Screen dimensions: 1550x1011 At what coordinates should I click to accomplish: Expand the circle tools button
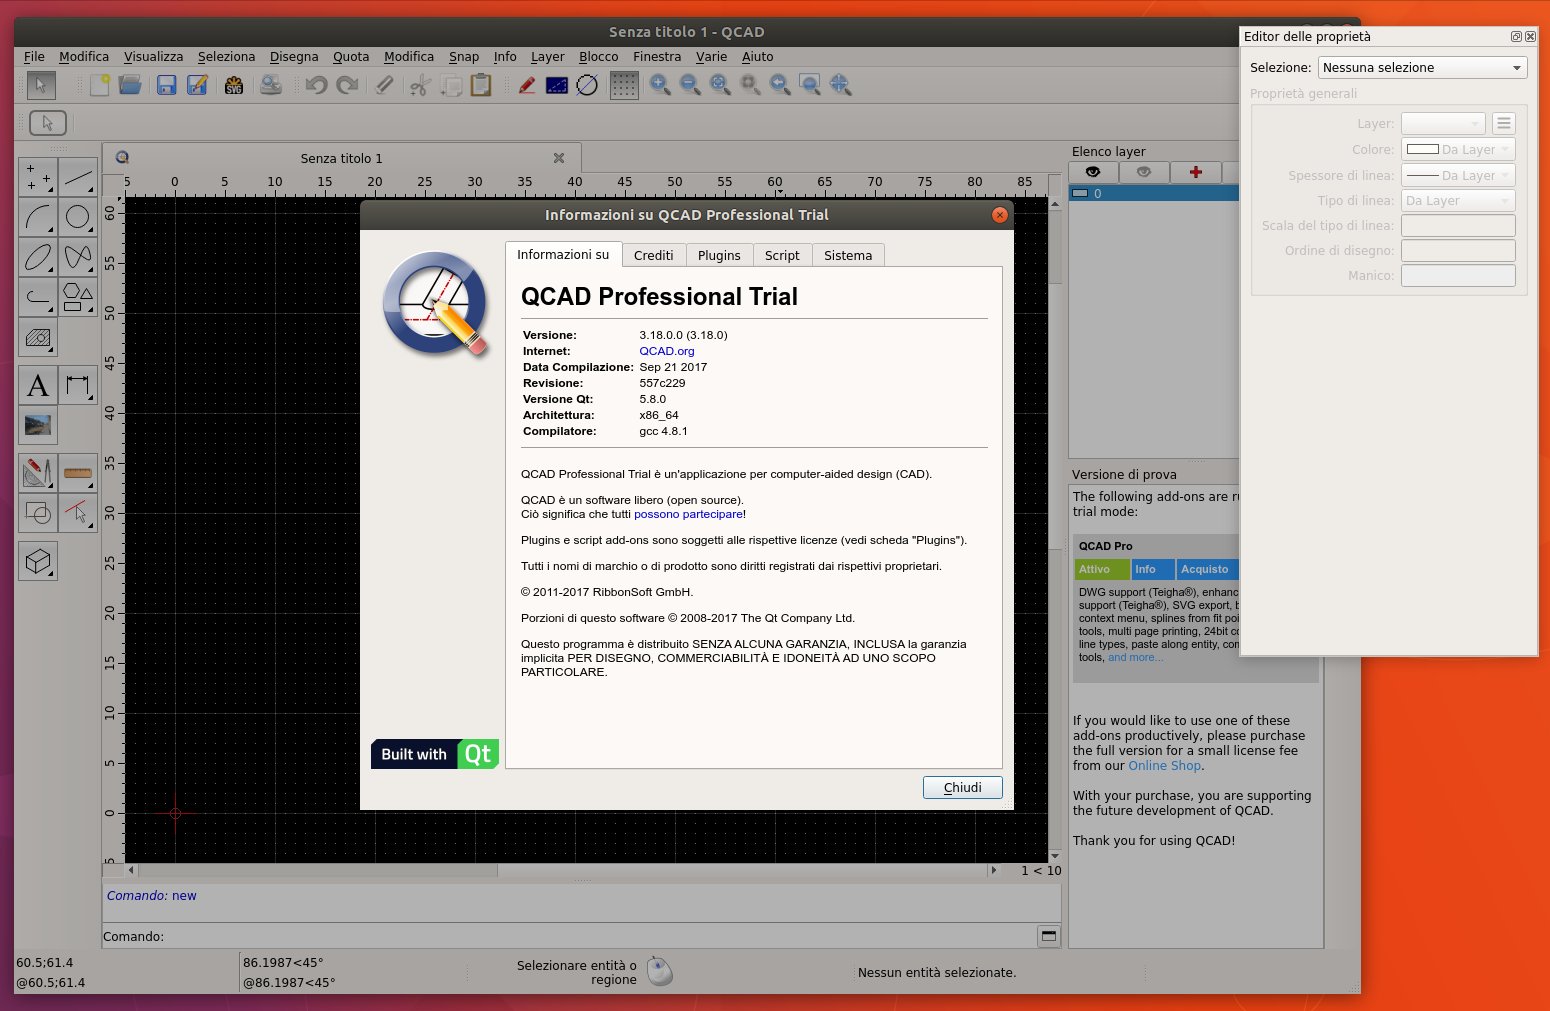click(78, 217)
